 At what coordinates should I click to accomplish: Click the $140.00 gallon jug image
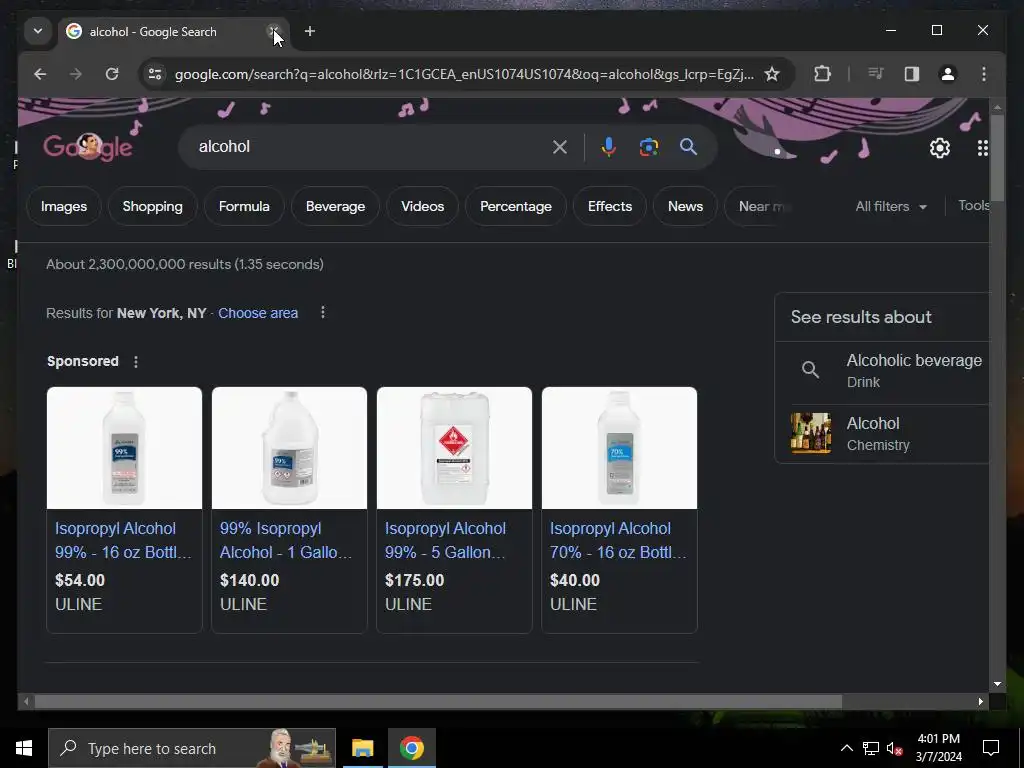pyautogui.click(x=289, y=448)
